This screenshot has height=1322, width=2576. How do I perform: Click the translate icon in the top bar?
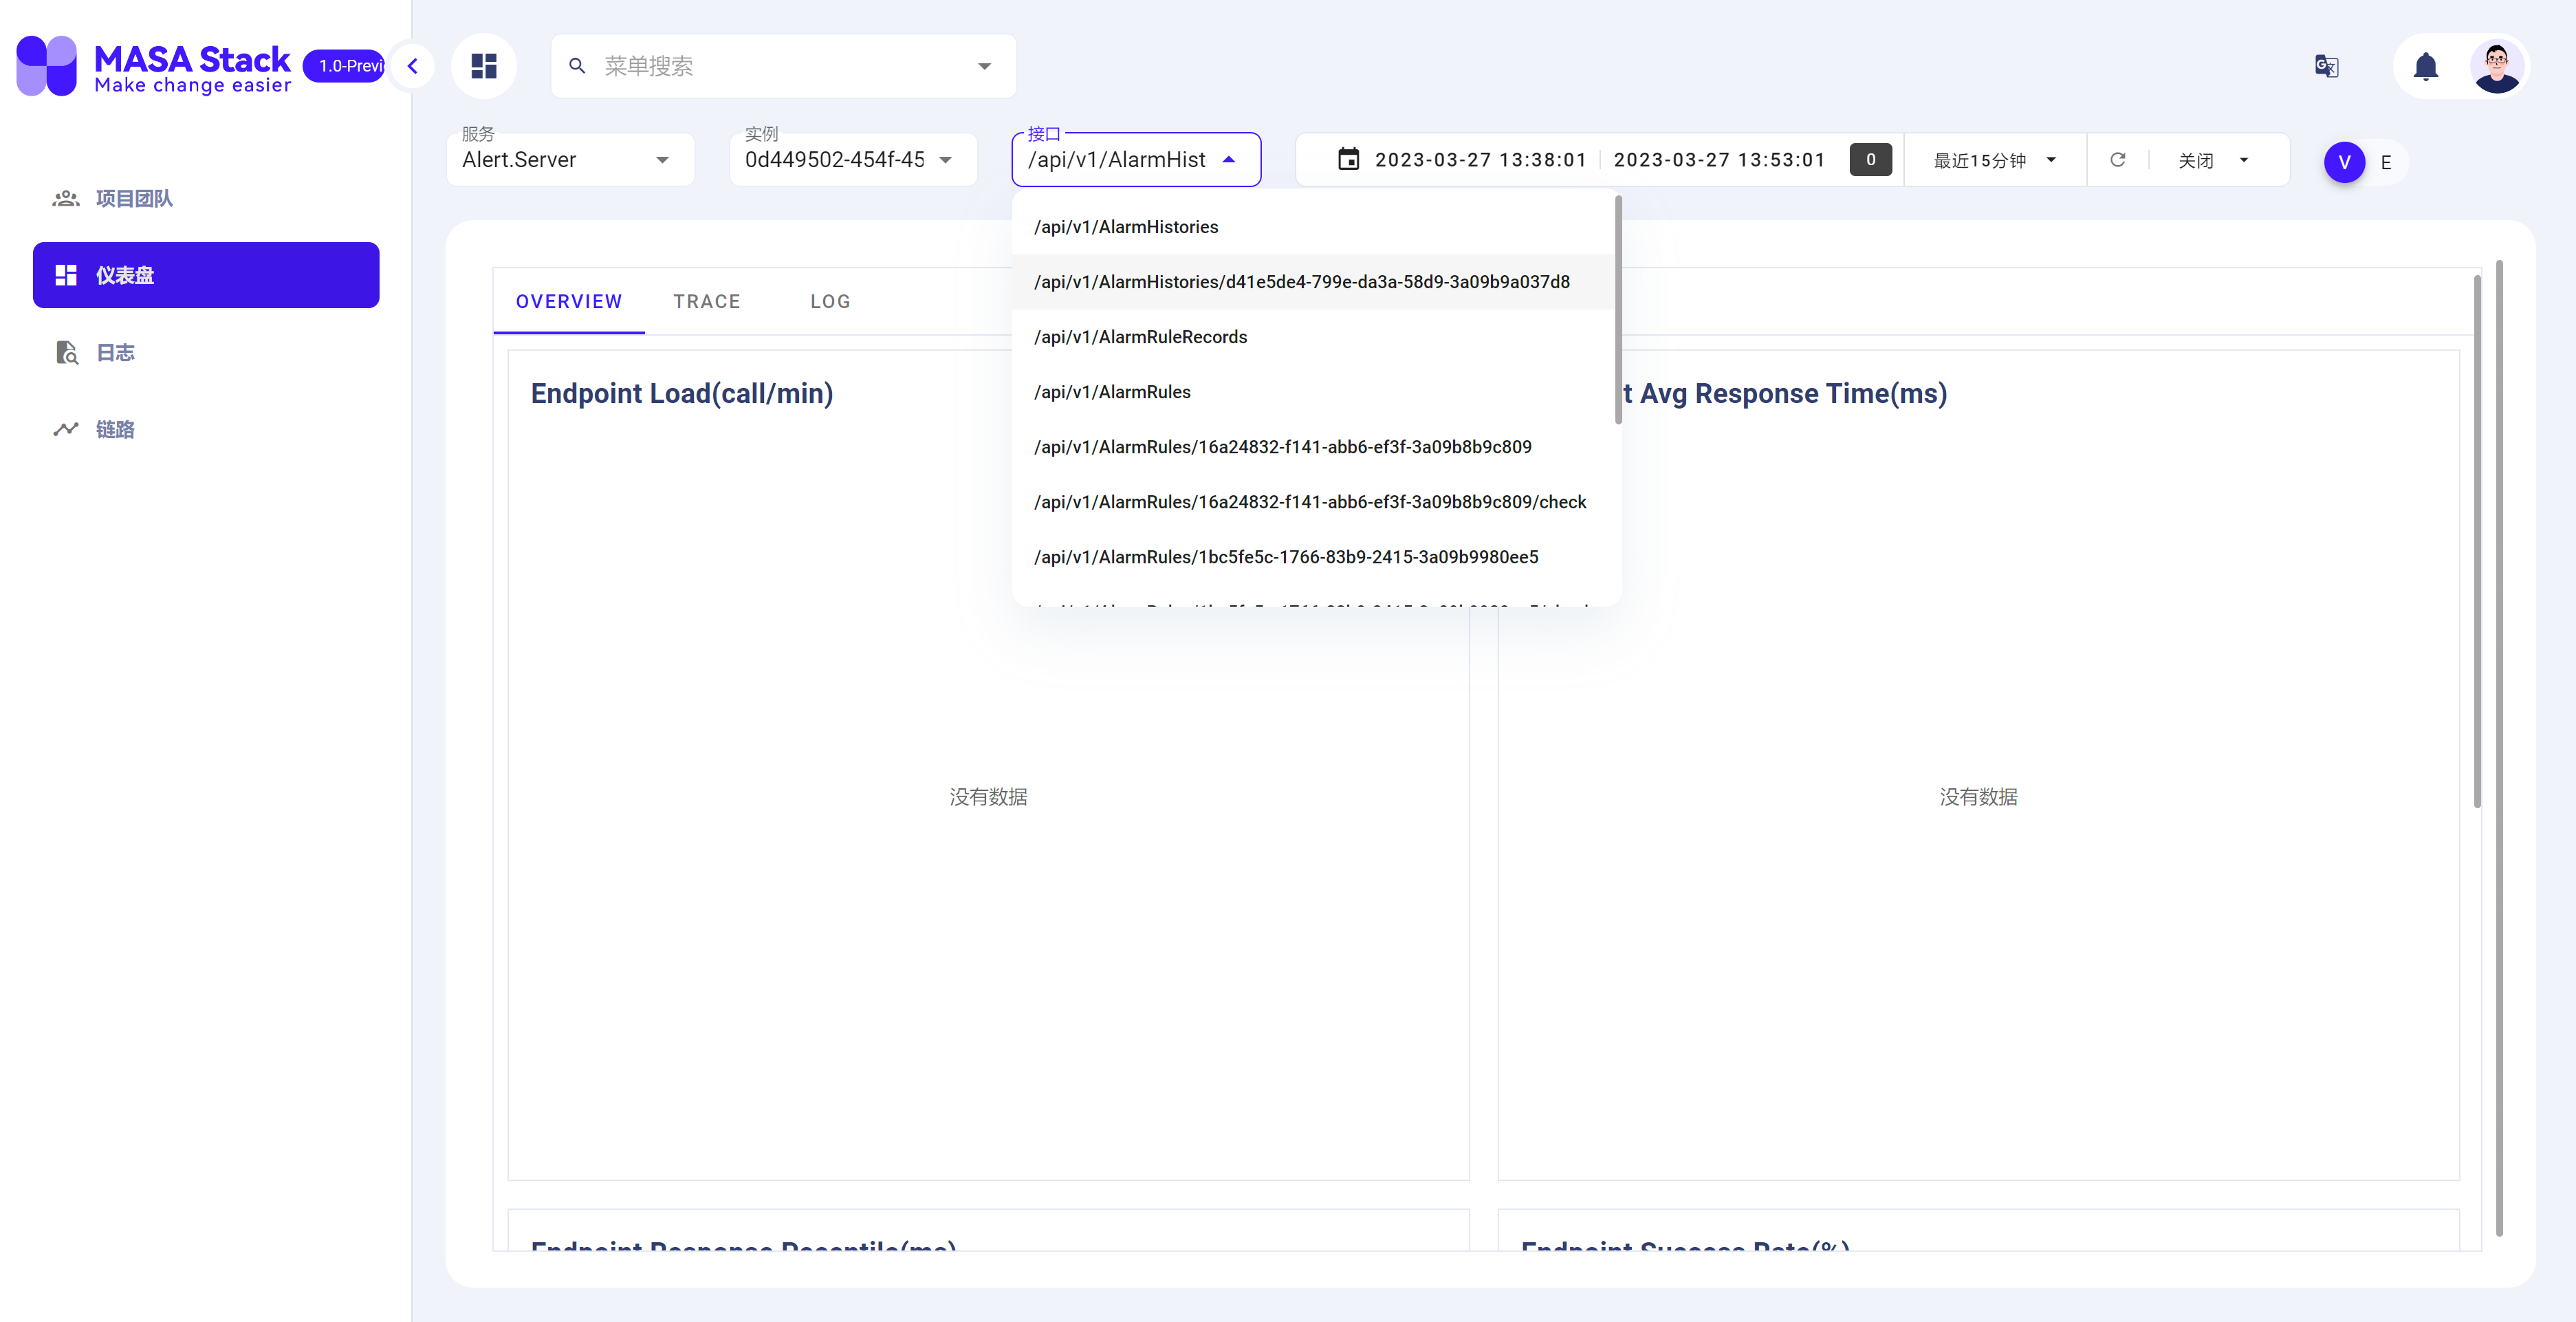(2326, 65)
